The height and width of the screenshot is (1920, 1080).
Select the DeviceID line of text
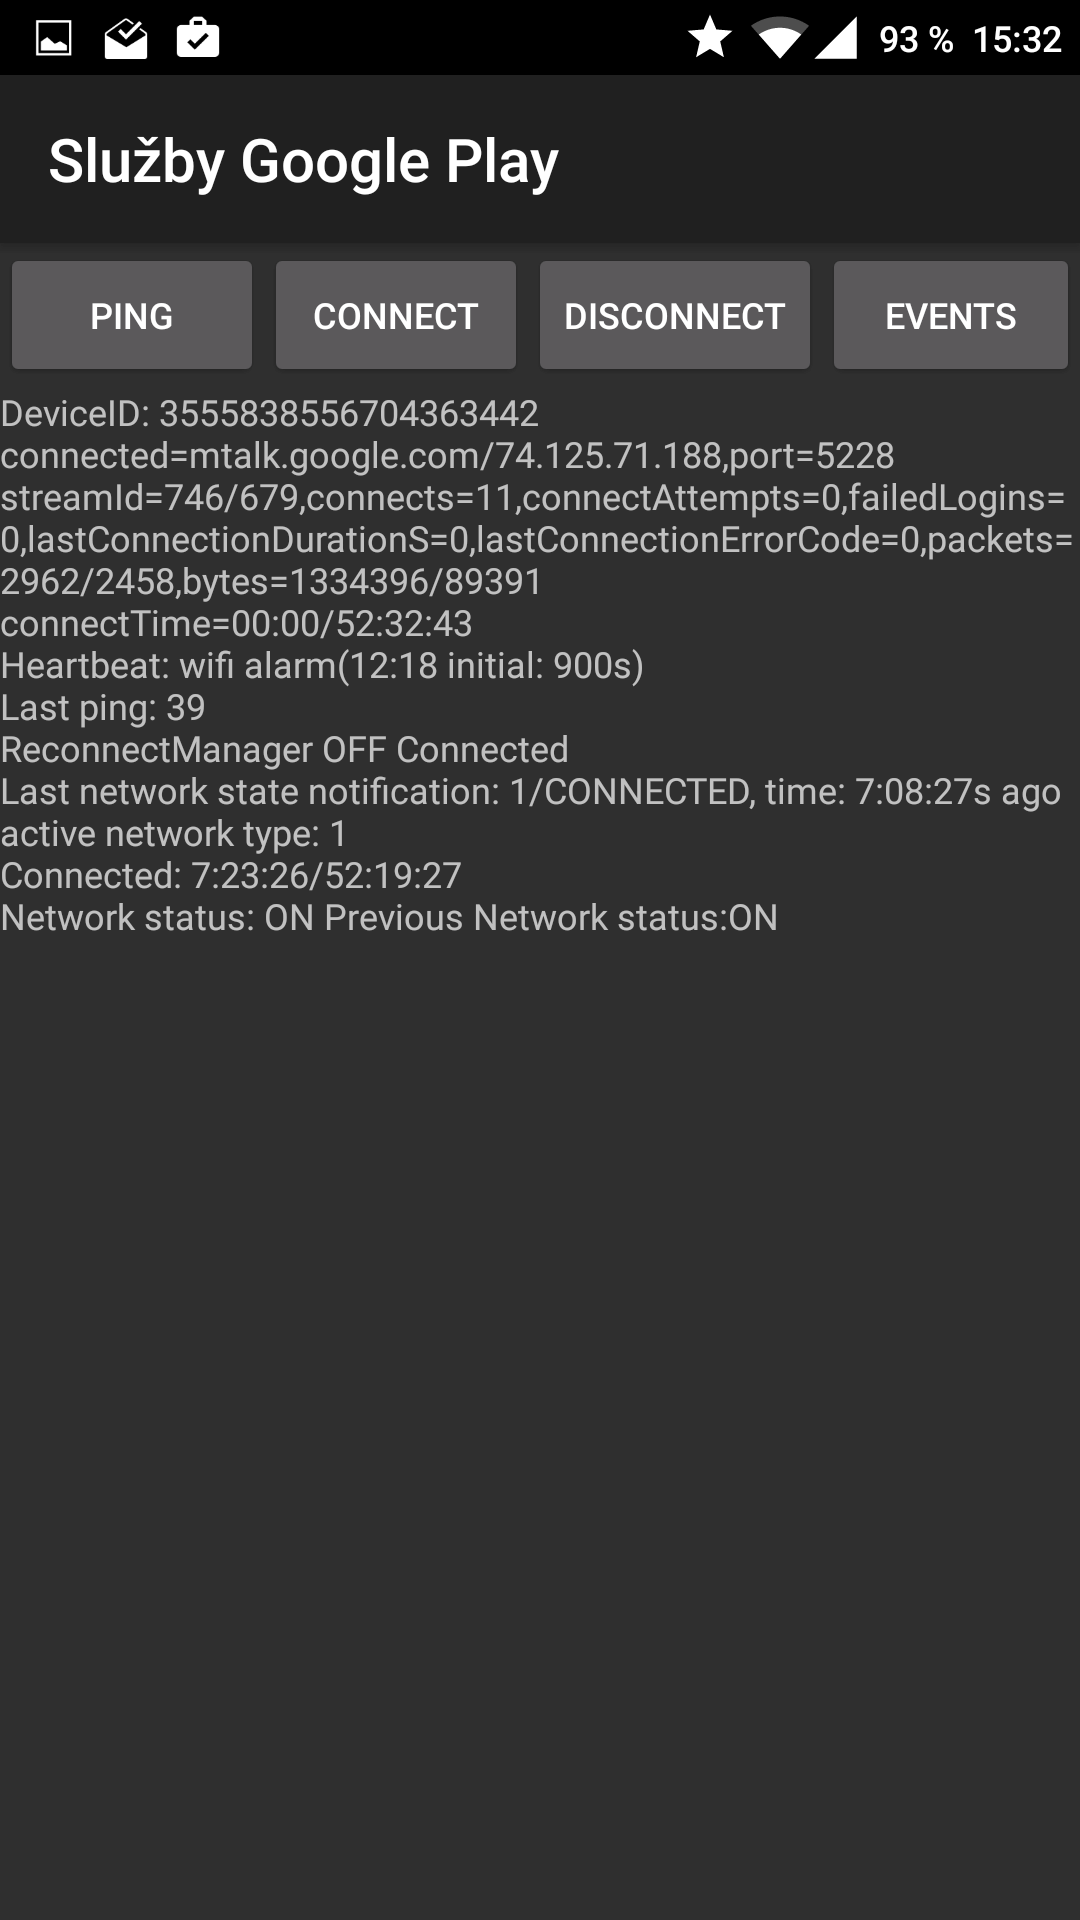click(x=270, y=413)
